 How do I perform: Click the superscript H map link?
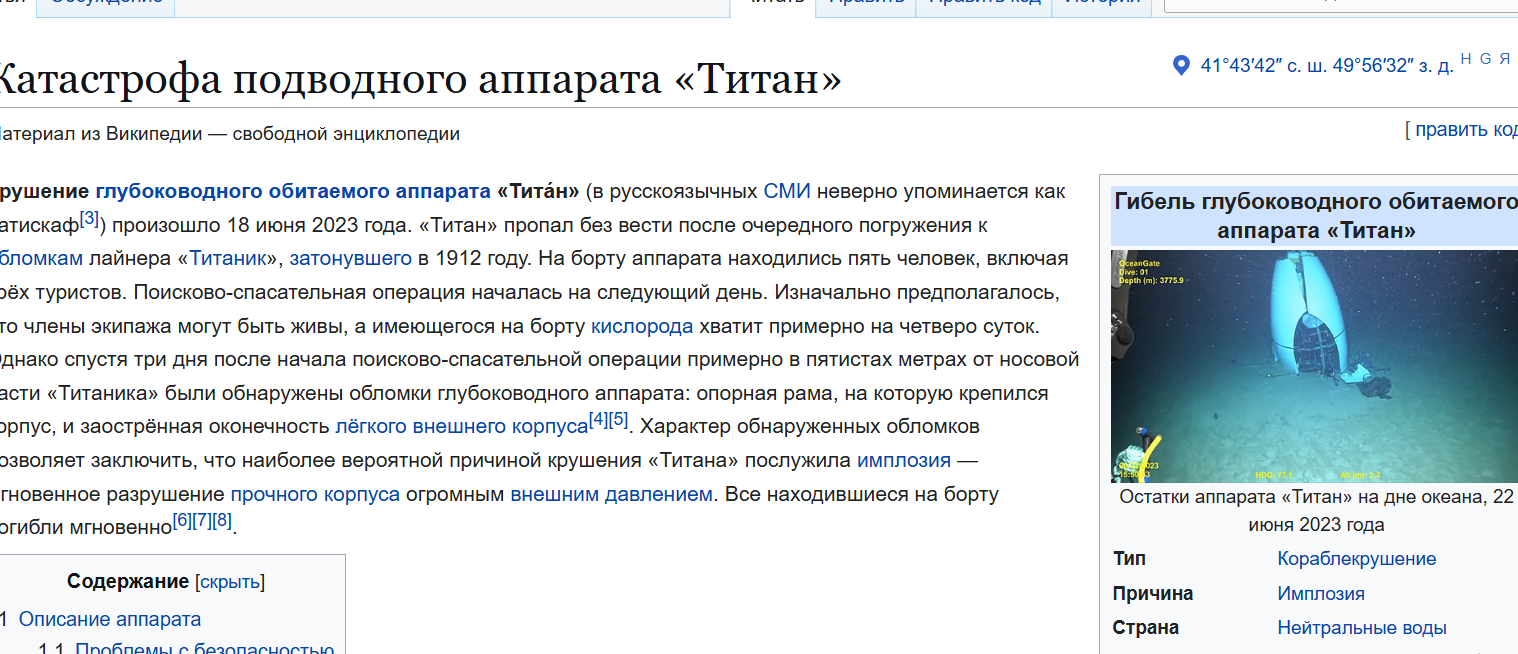(x=1466, y=59)
